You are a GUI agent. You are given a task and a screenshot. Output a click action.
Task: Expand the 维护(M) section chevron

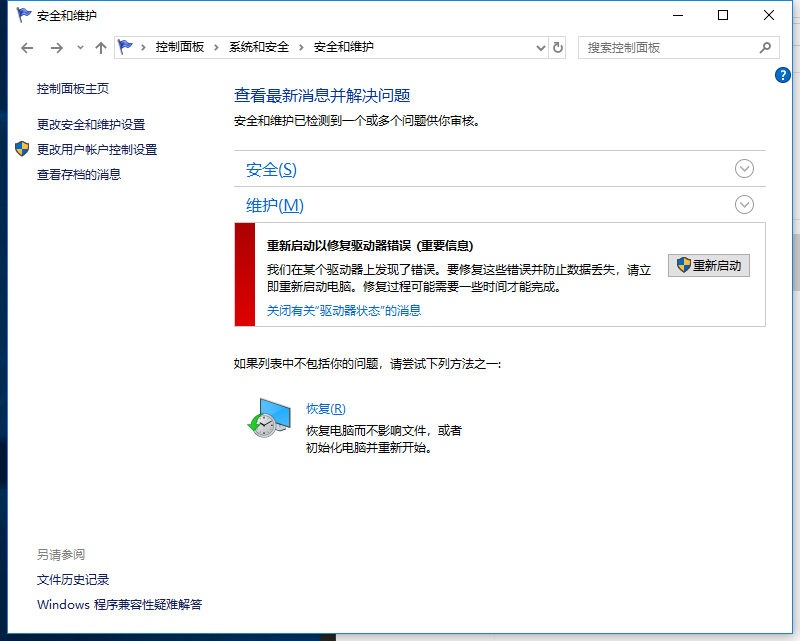744,204
